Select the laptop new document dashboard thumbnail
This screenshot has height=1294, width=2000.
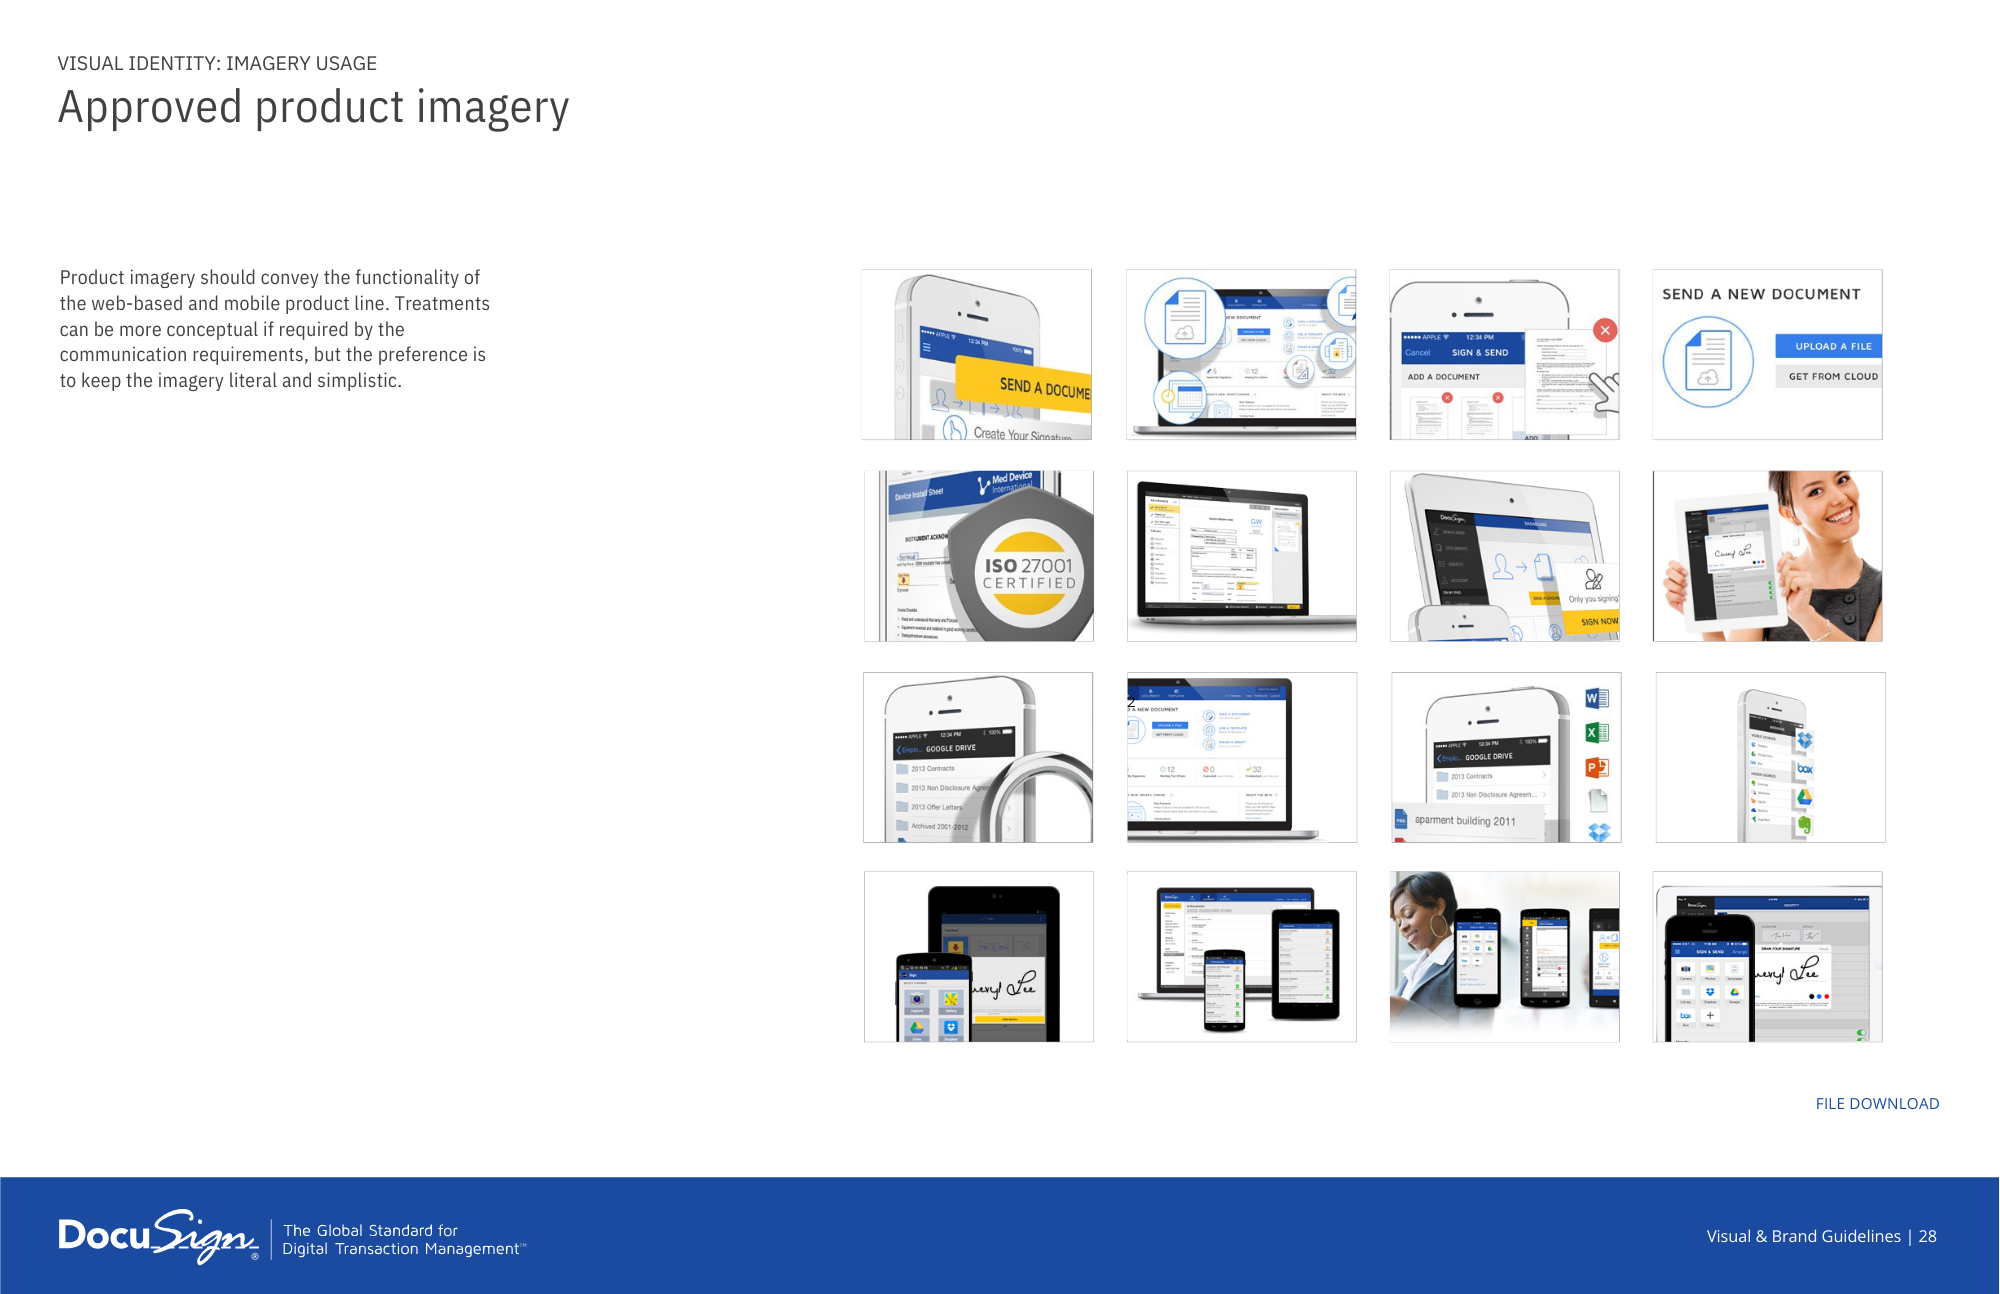click(1242, 757)
